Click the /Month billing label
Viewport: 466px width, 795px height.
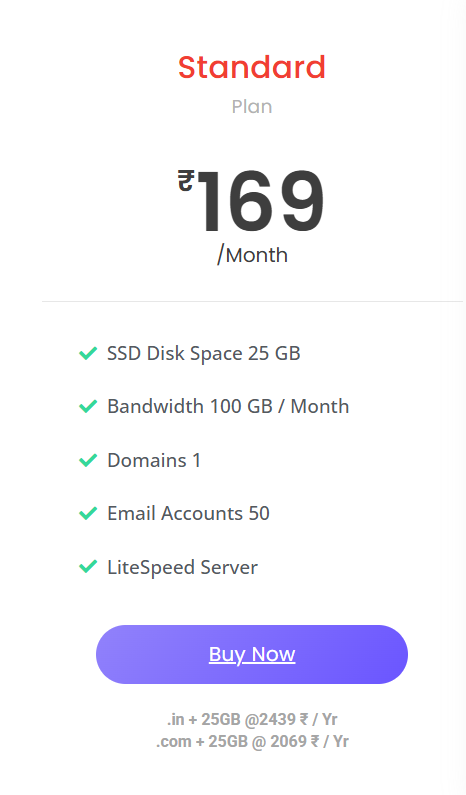coord(252,255)
